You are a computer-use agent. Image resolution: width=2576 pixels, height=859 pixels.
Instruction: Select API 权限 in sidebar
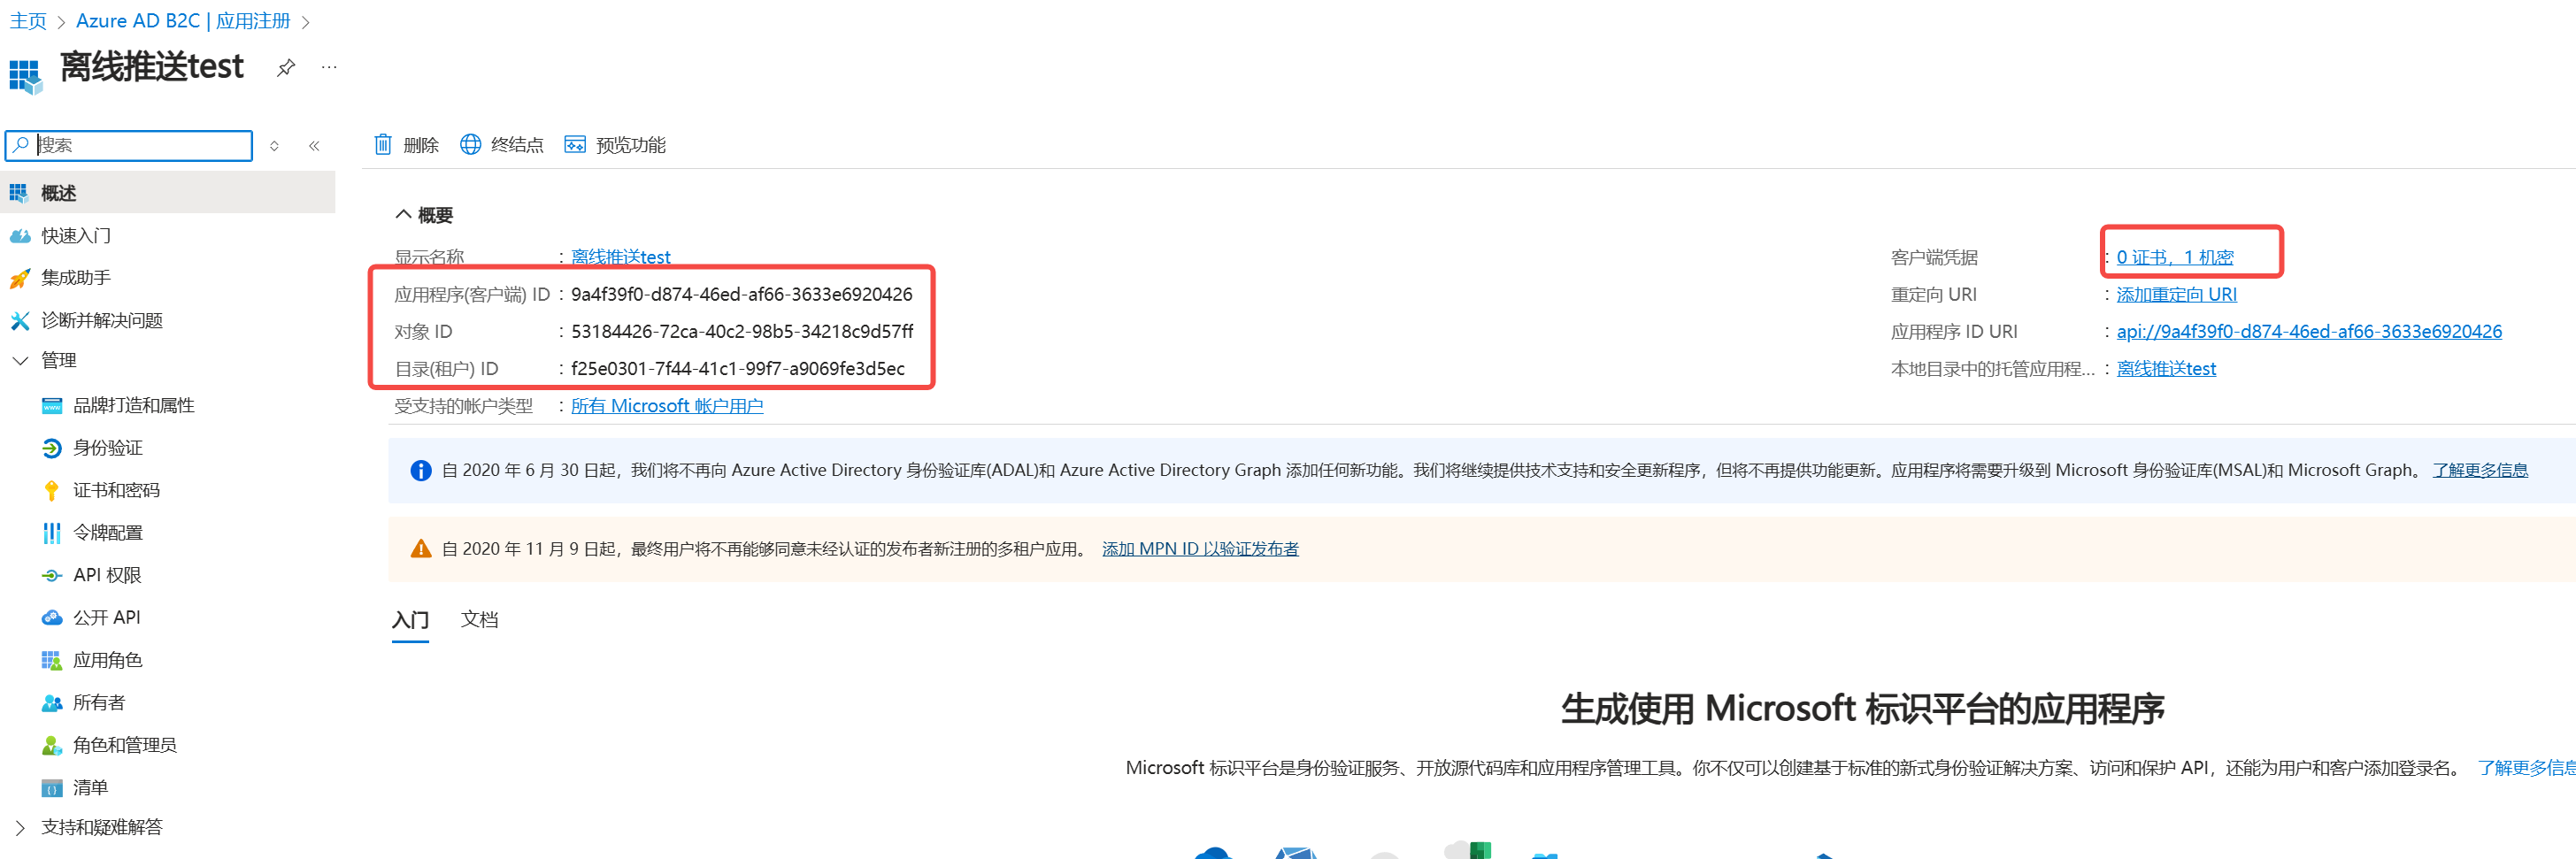[x=108, y=574]
